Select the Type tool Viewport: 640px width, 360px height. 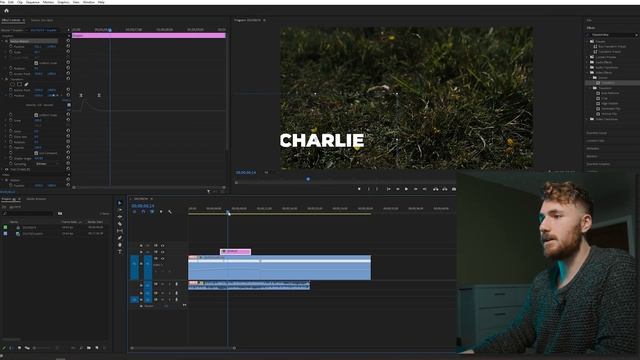pos(120,252)
